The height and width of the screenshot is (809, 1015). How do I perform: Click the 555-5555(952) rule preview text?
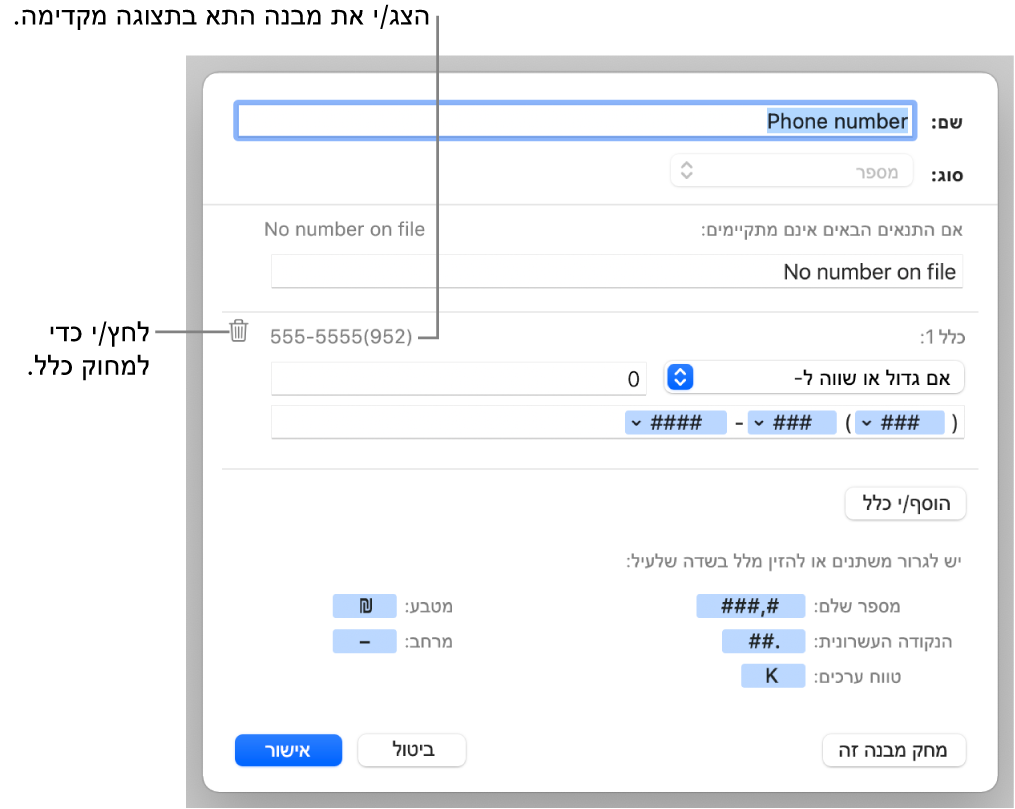[341, 338]
